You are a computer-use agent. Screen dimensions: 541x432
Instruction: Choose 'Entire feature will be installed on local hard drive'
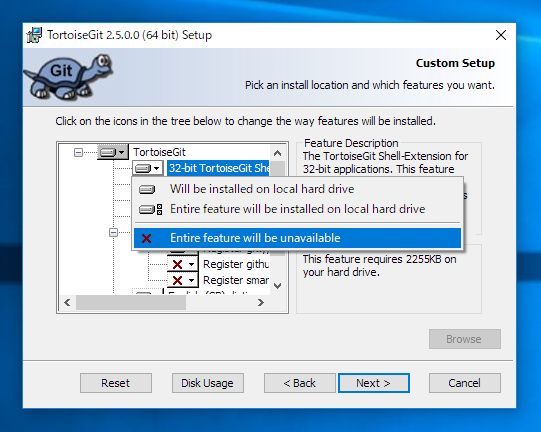[297, 209]
